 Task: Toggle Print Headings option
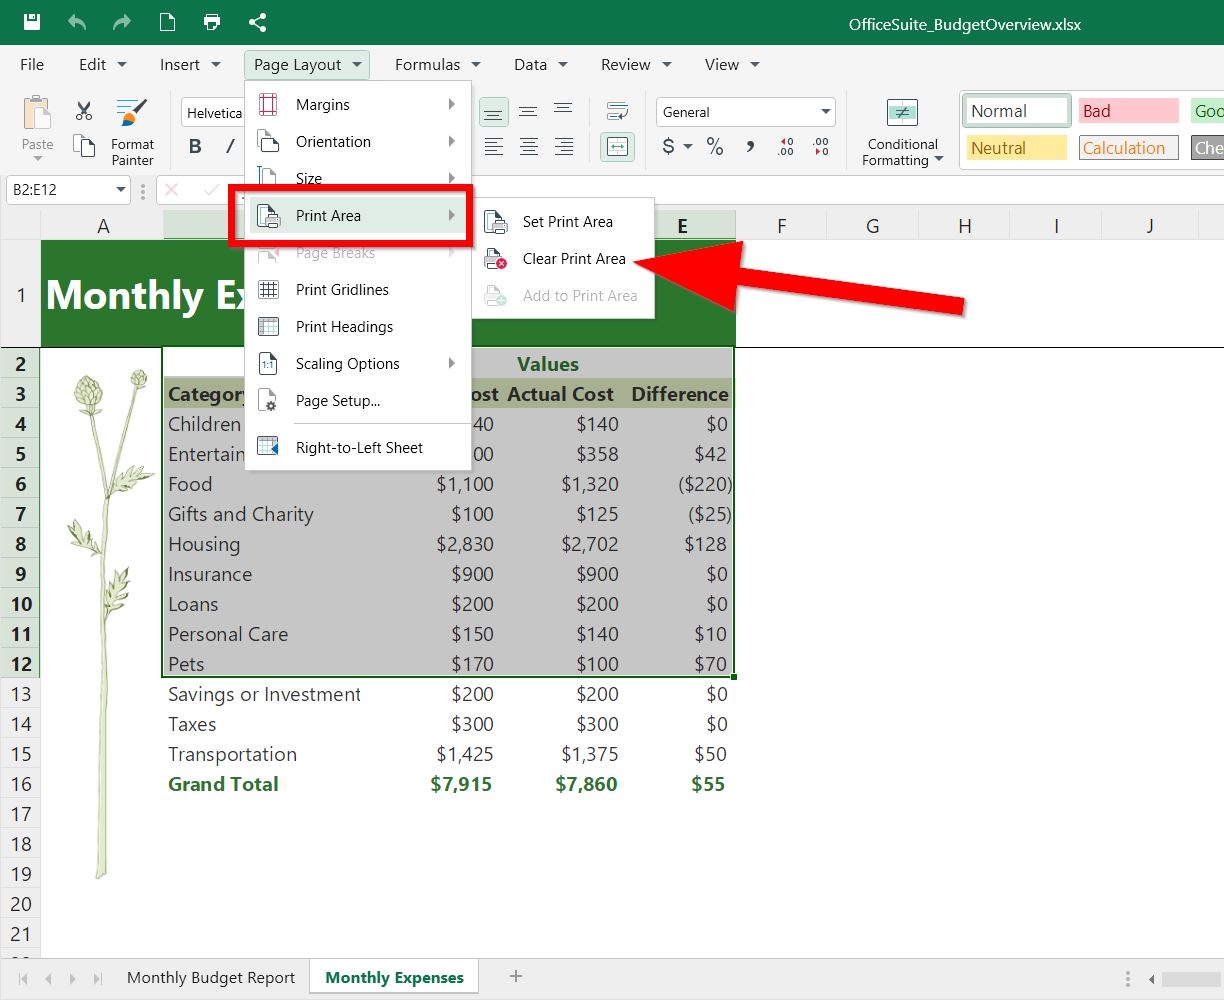click(x=344, y=327)
